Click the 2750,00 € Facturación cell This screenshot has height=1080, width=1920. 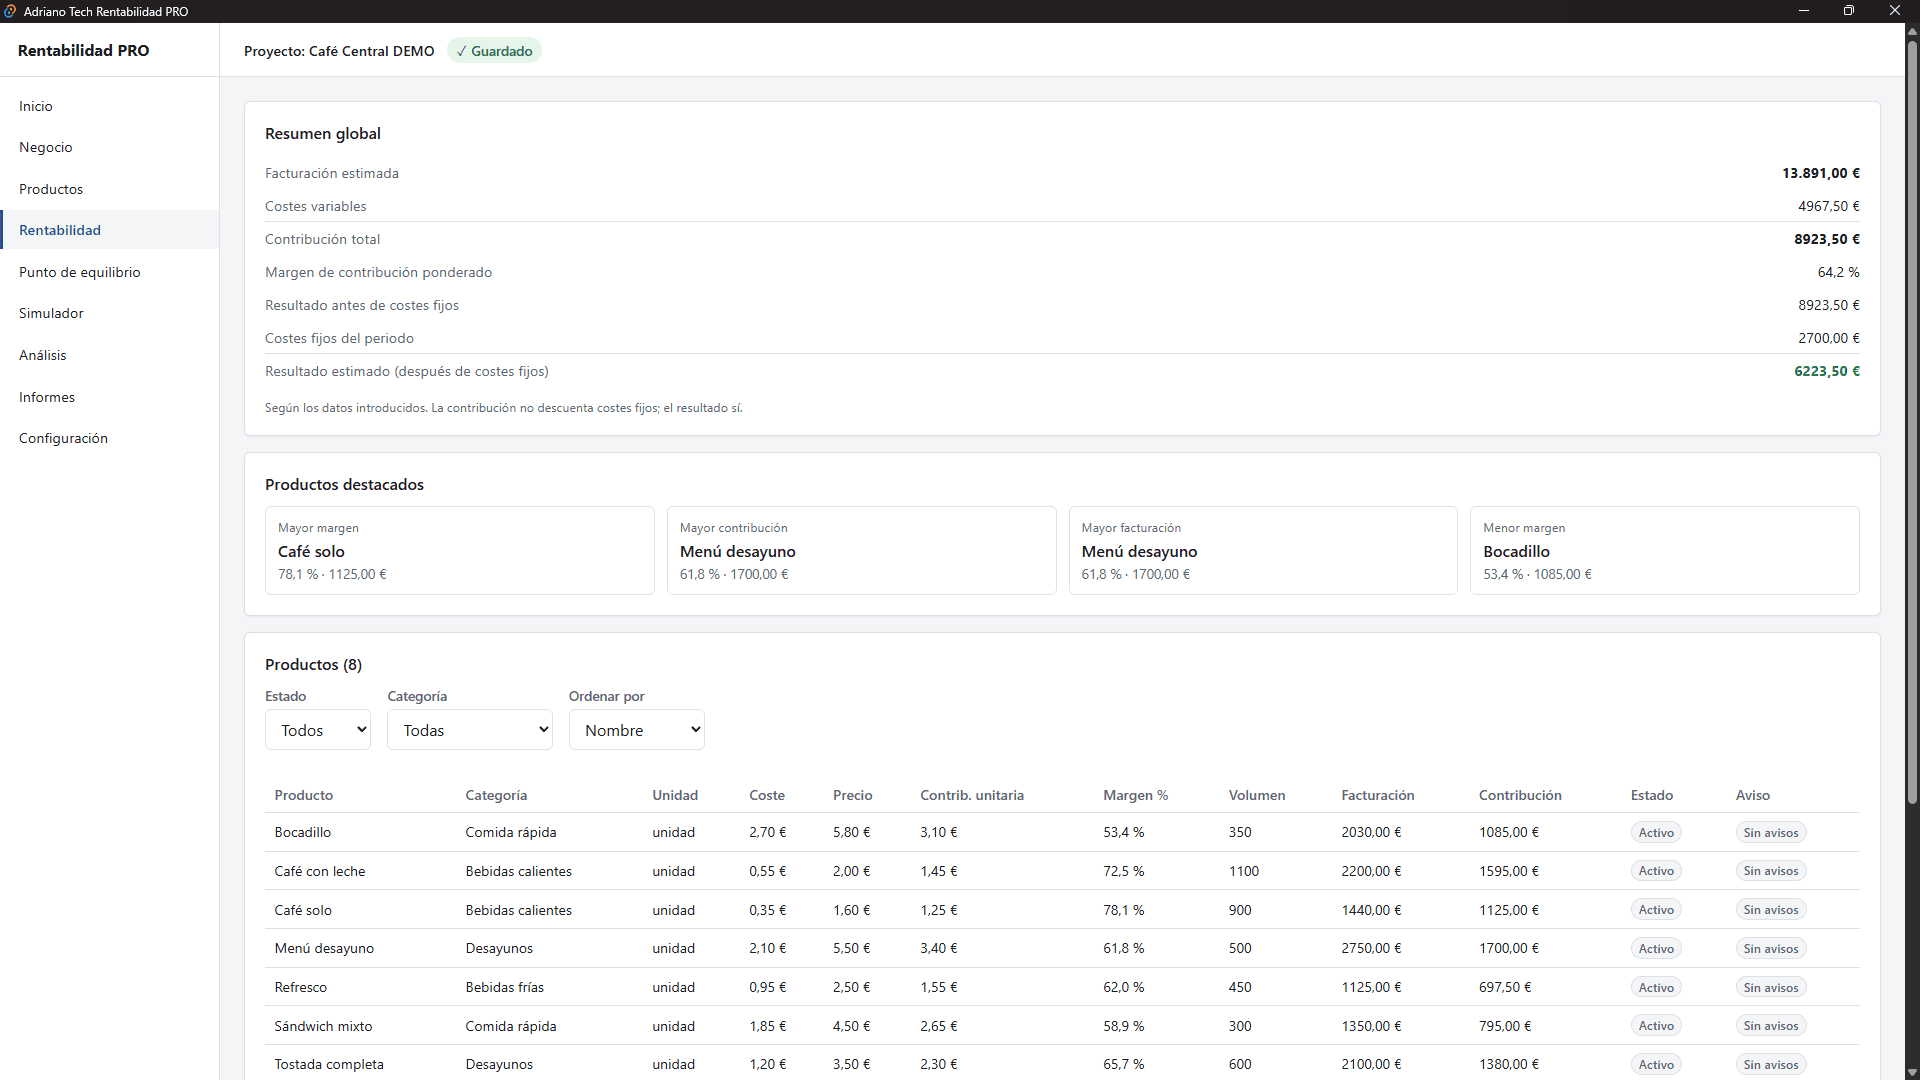(1371, 948)
